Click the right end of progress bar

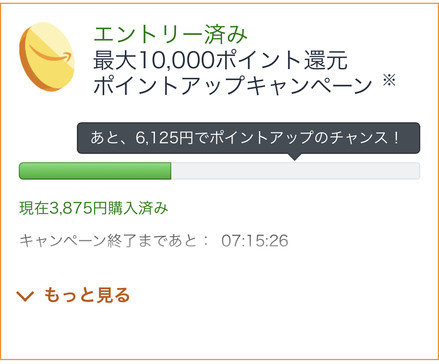click(x=417, y=171)
